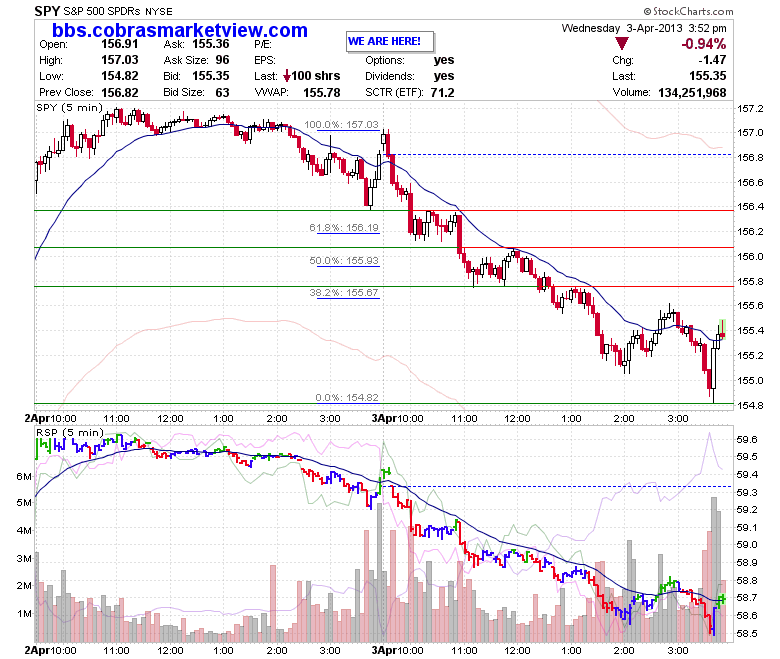This screenshot has width=780, height=659.
Task: Click the 3Apr10:00 marker on upper axis
Action: click(x=397, y=418)
